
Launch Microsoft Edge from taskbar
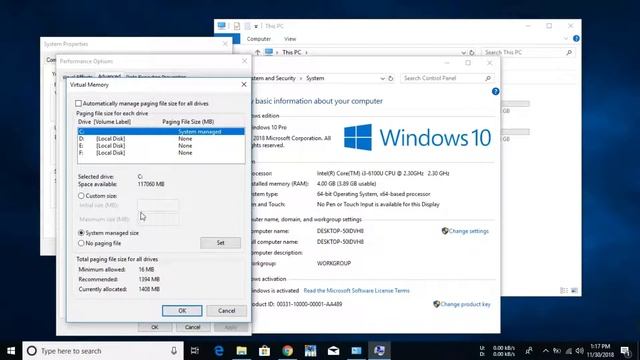point(219,351)
